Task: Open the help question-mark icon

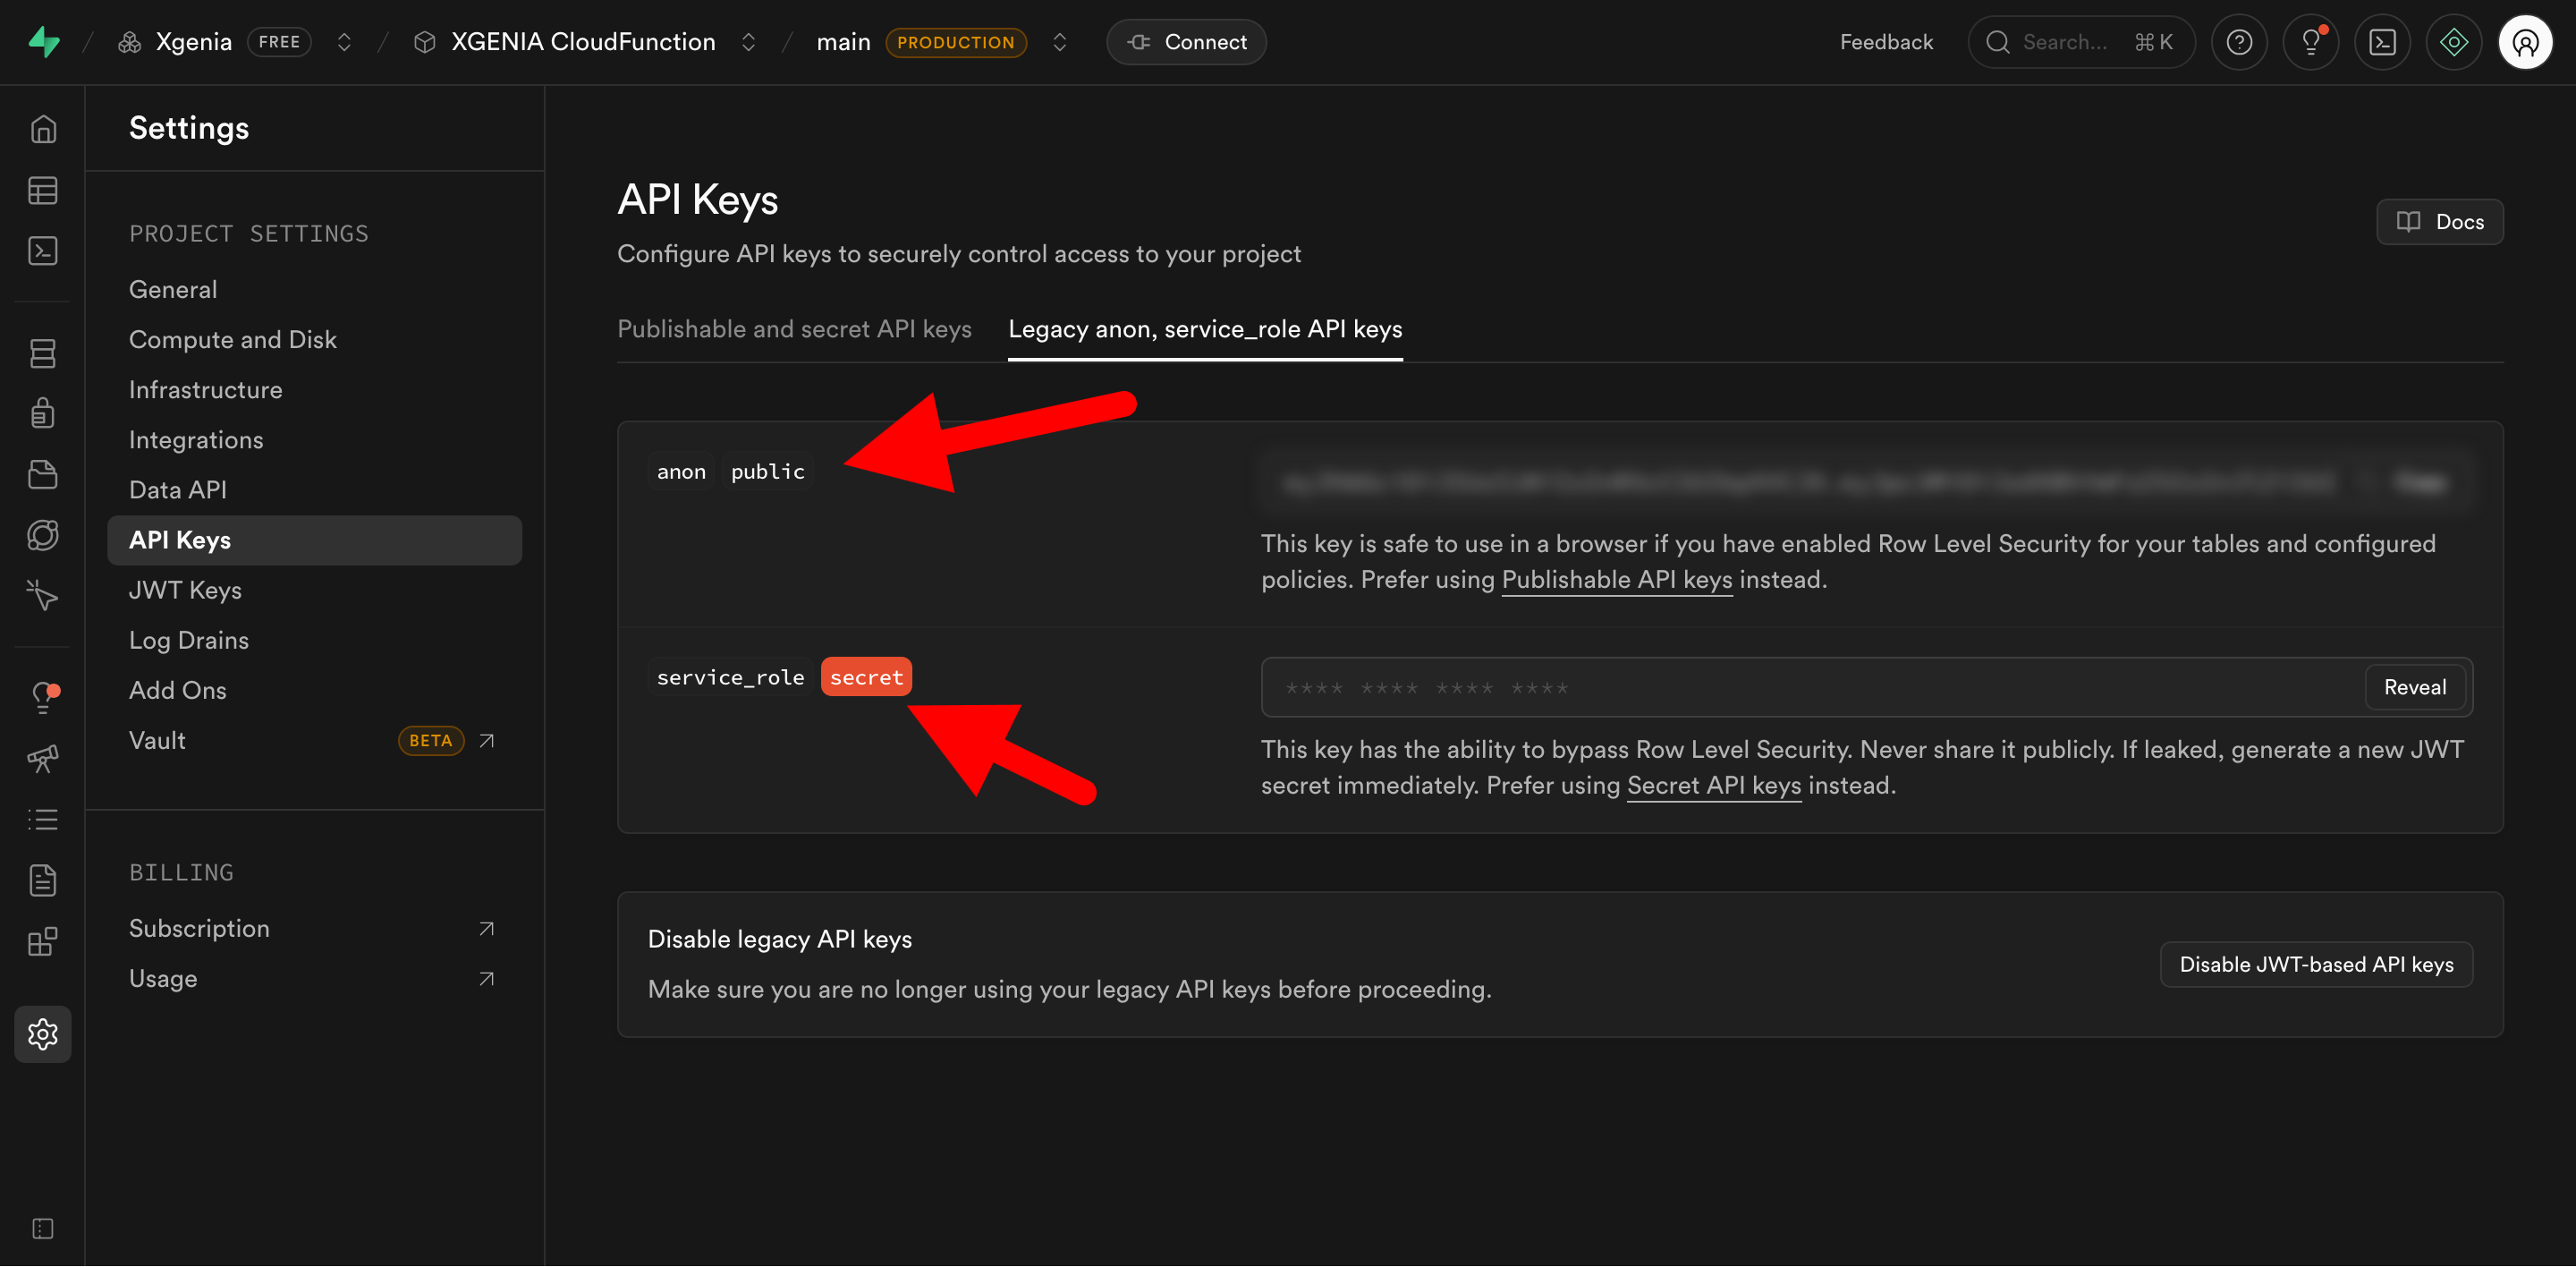Action: pyautogui.click(x=2239, y=41)
